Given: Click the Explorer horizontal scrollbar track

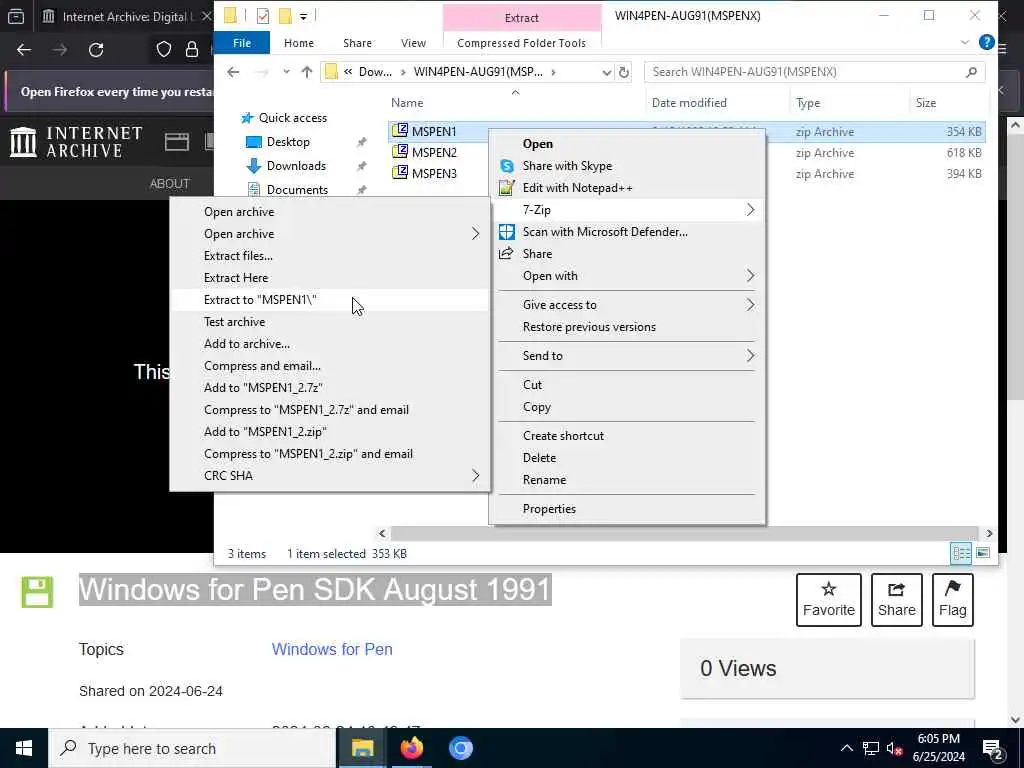Looking at the screenshot, I should [686, 533].
